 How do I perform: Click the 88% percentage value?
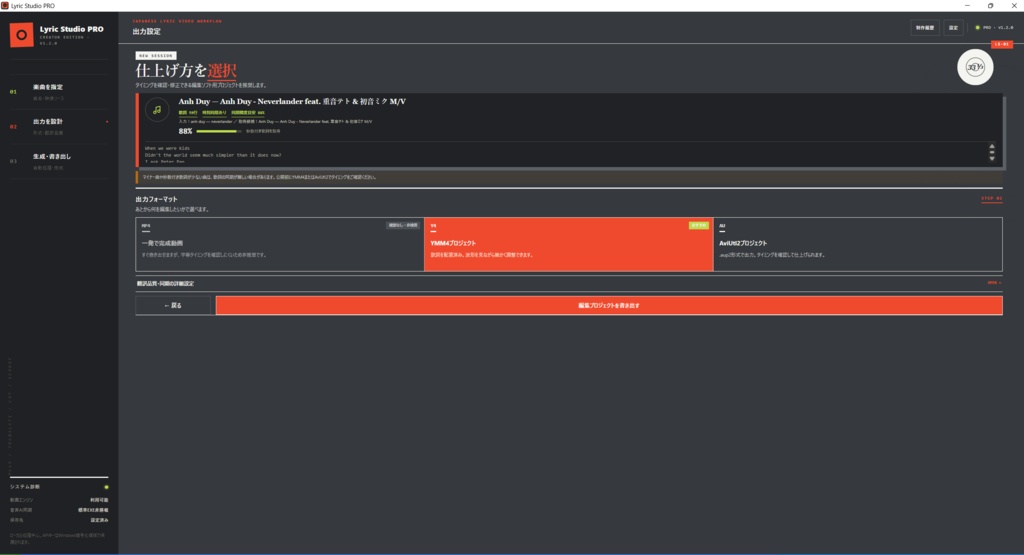point(185,131)
